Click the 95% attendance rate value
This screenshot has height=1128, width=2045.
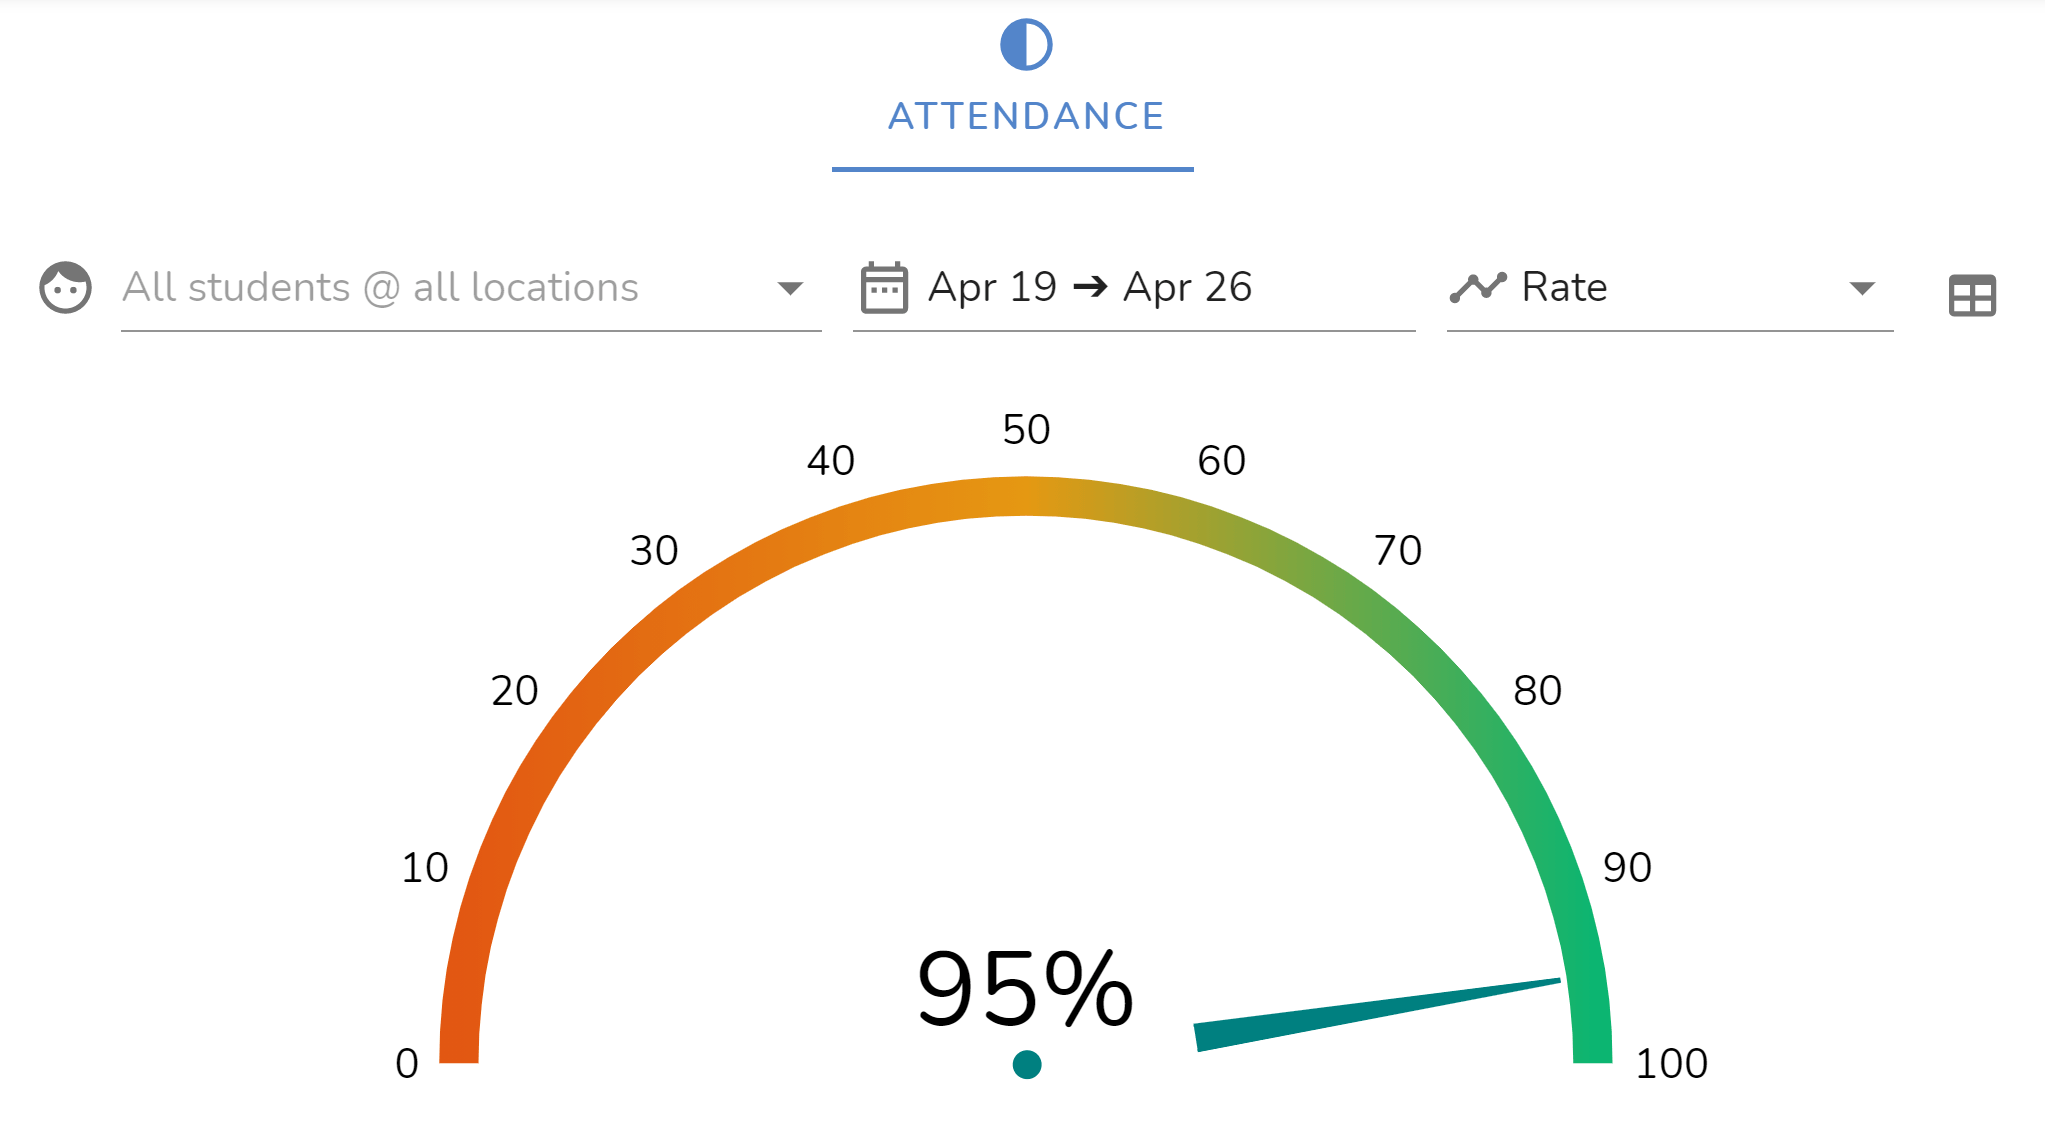(1025, 989)
